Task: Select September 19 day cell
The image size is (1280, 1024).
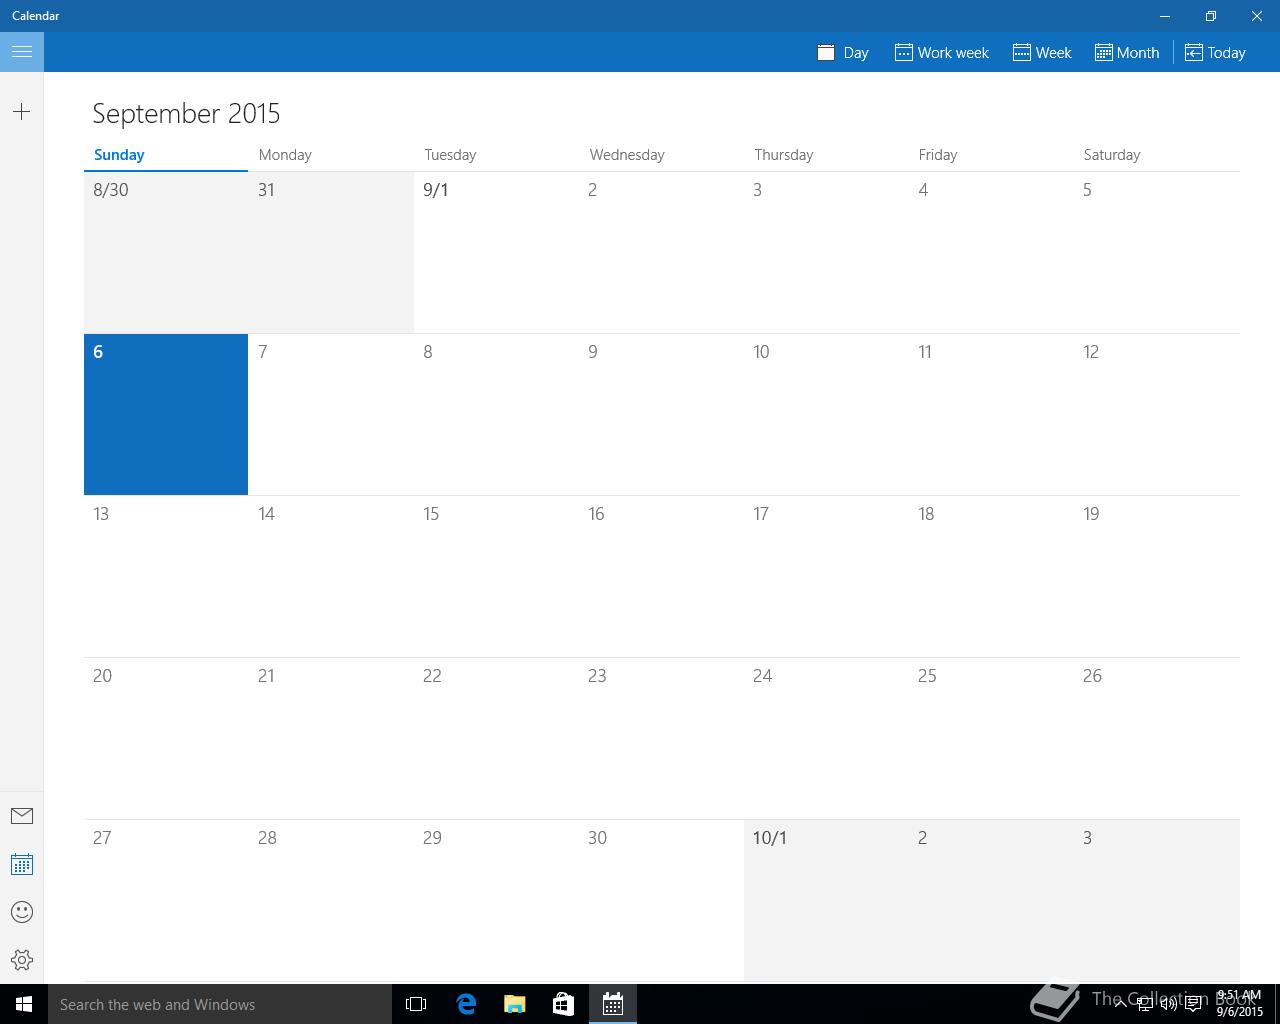Action: pyautogui.click(x=1157, y=577)
